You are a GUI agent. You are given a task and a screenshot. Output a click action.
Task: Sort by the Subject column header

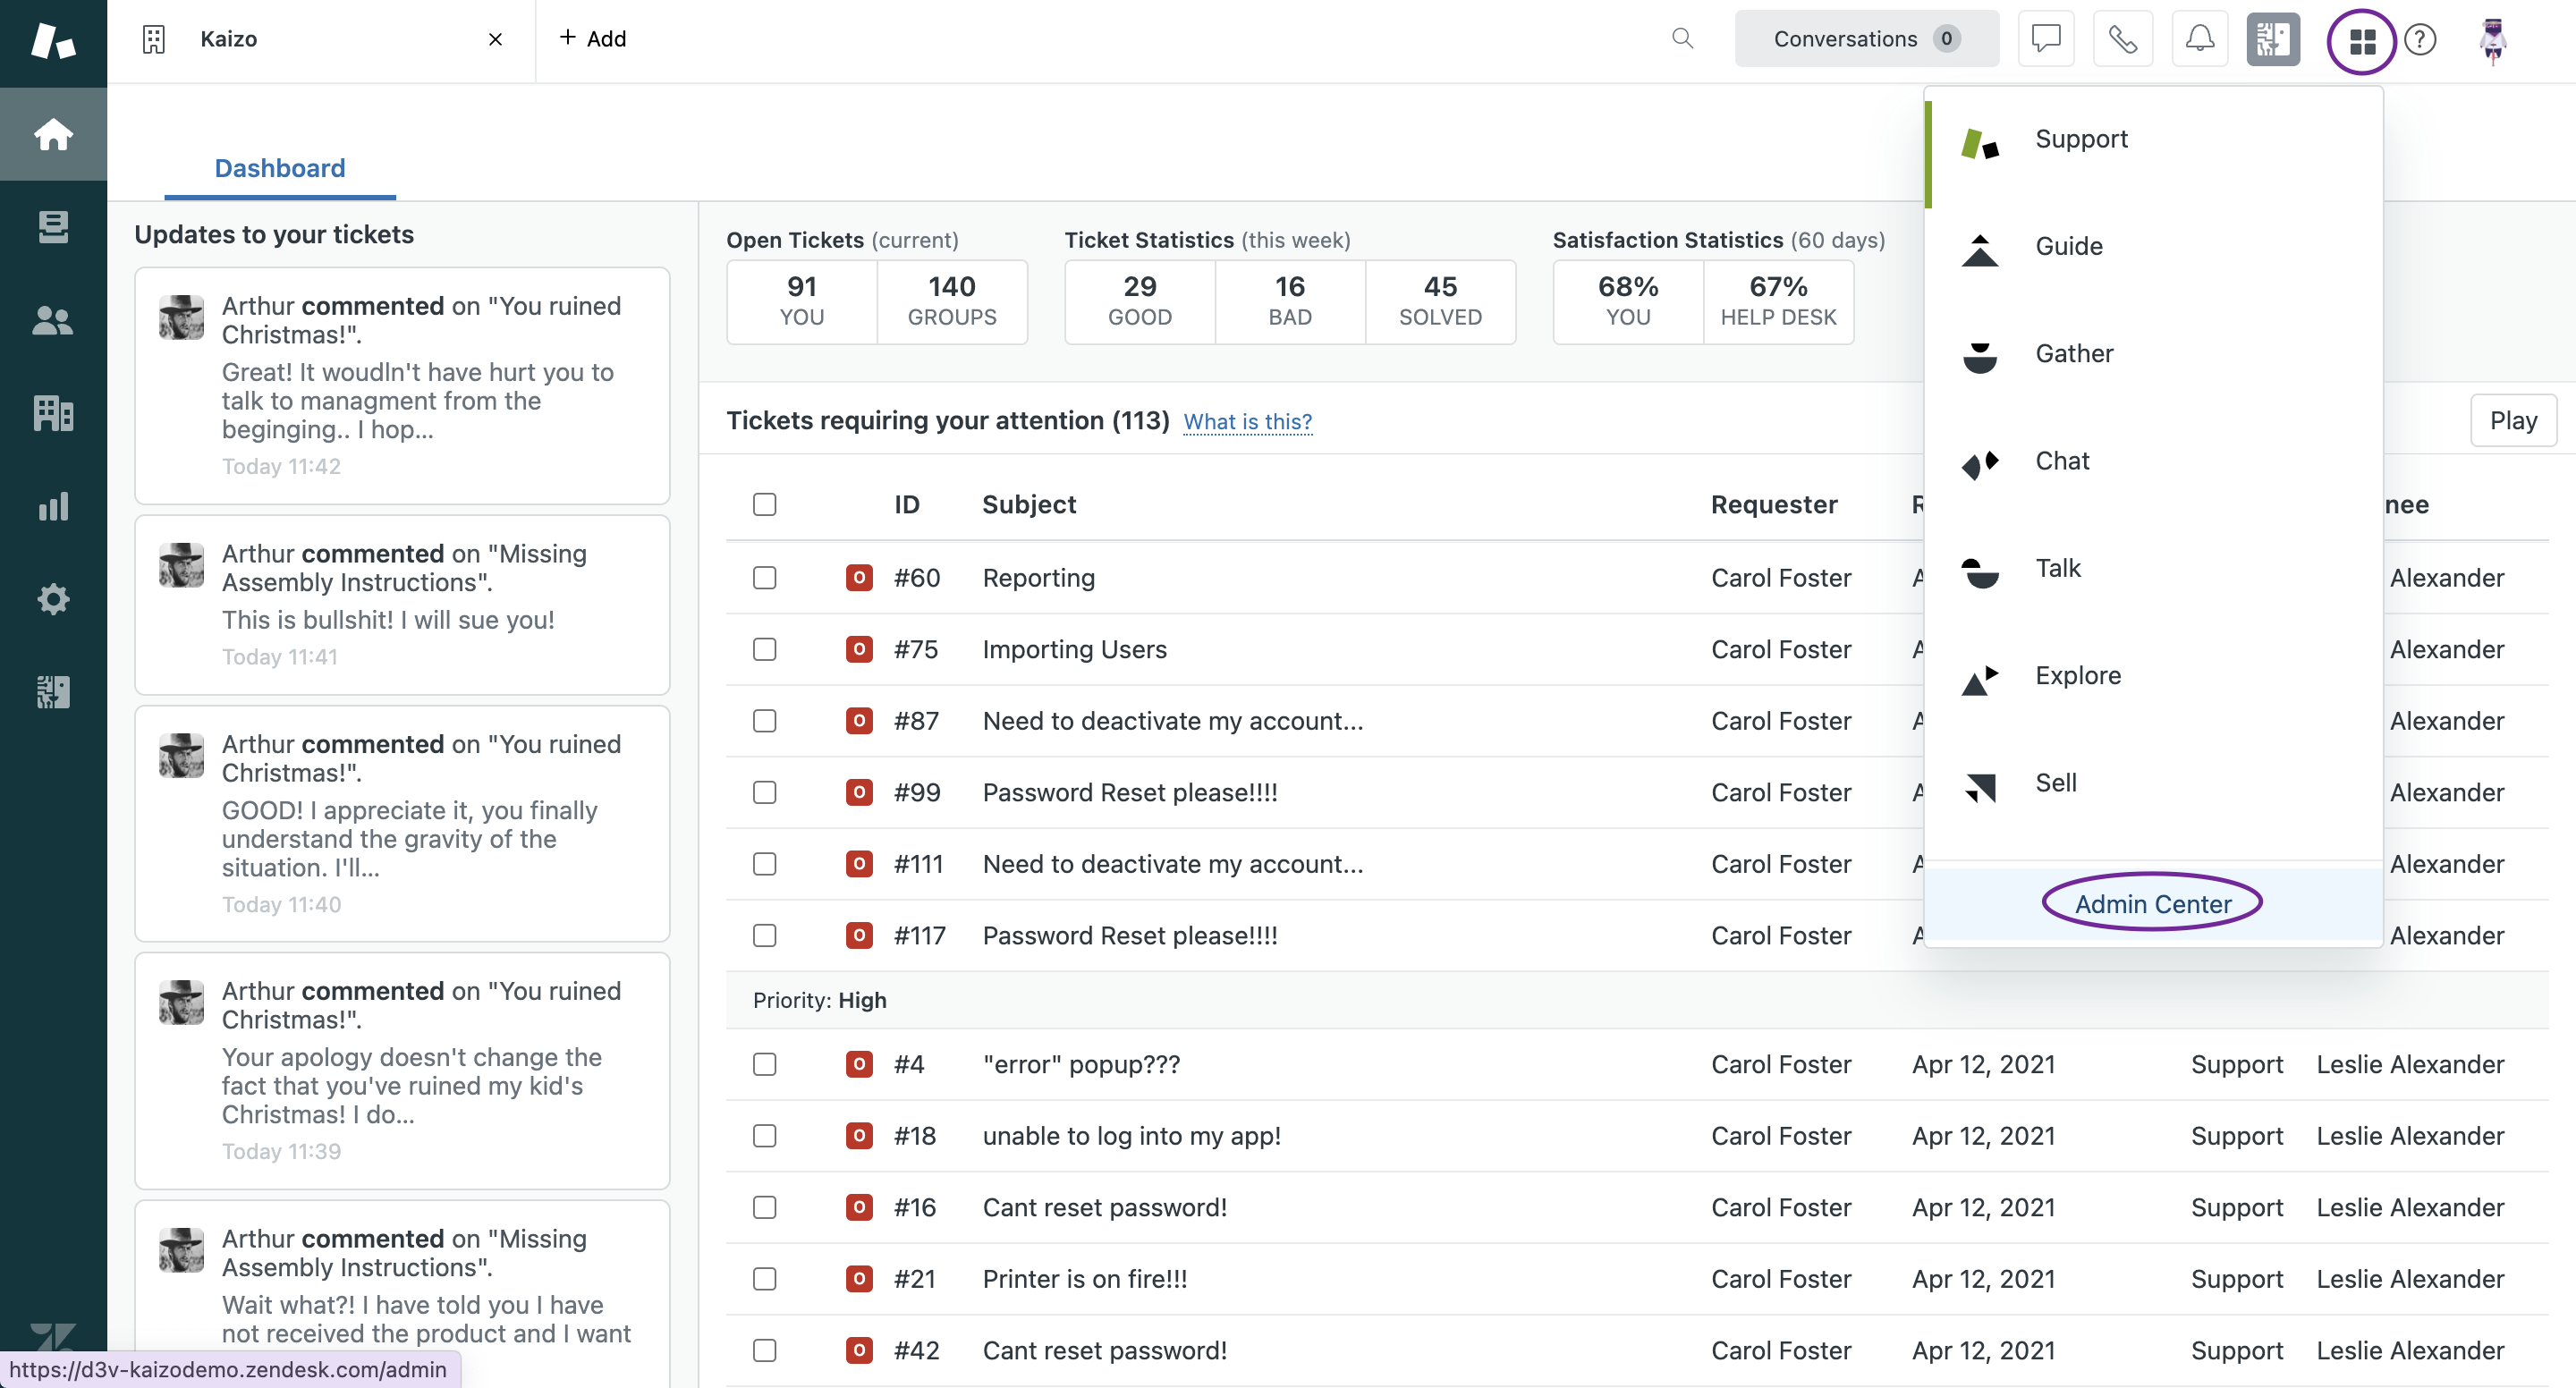pyautogui.click(x=1028, y=504)
